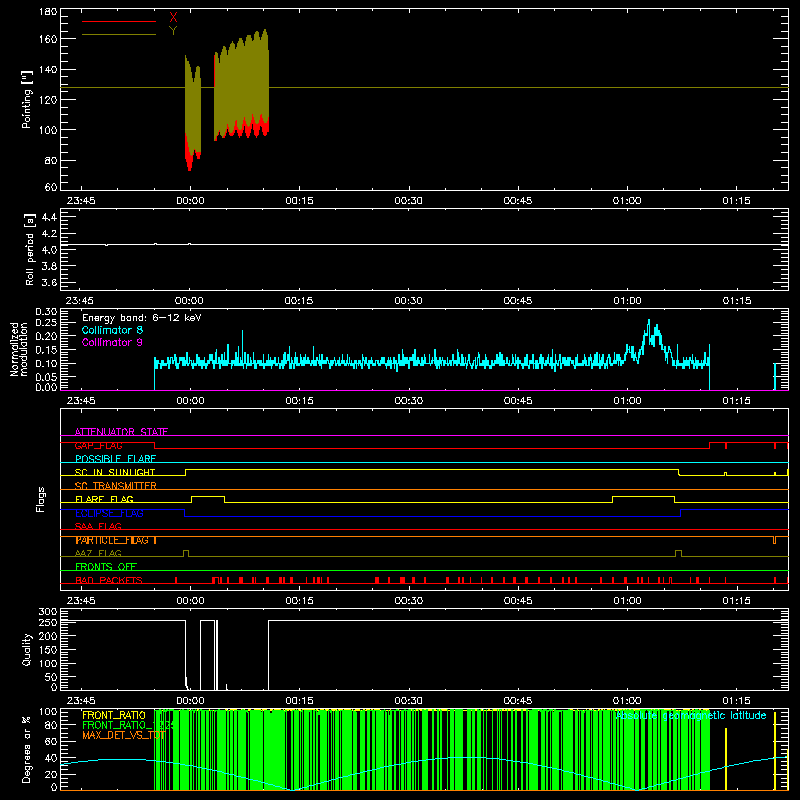Click the 4.4 tick on Roll period axis
800x800 pixels.
point(49,217)
